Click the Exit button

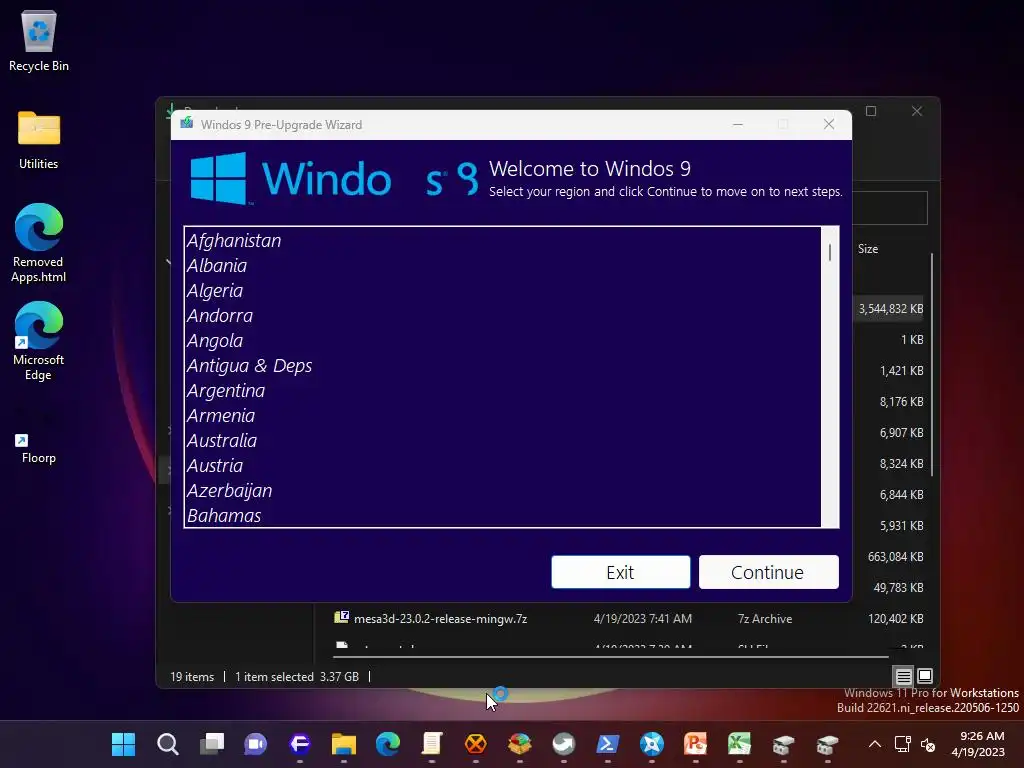(620, 572)
